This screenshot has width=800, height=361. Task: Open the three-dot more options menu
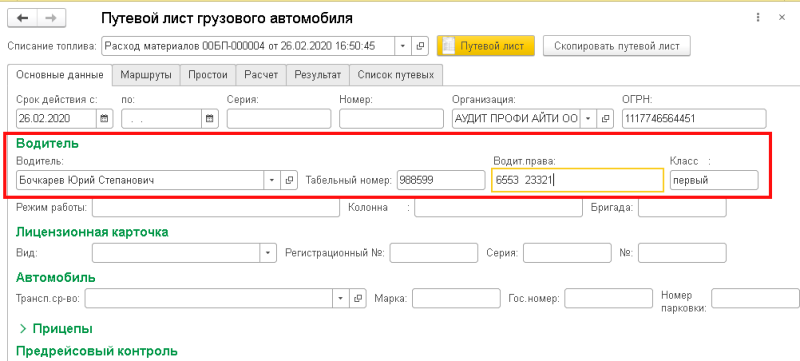click(759, 18)
